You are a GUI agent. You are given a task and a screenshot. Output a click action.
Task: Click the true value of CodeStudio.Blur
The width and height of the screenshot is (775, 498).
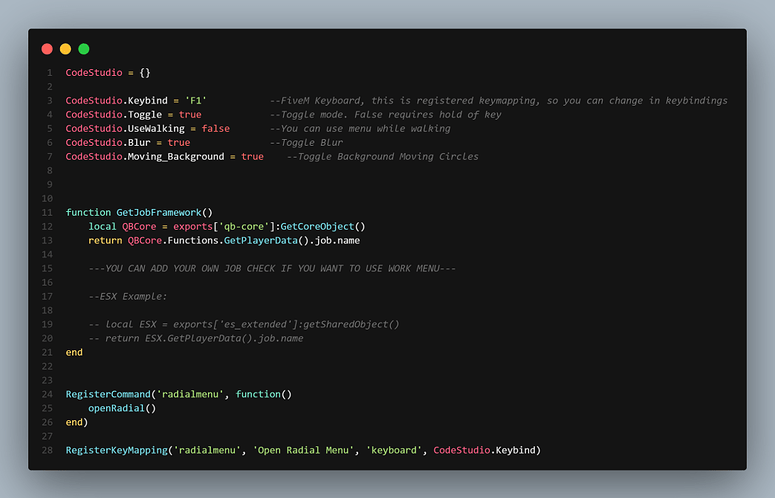click(178, 142)
